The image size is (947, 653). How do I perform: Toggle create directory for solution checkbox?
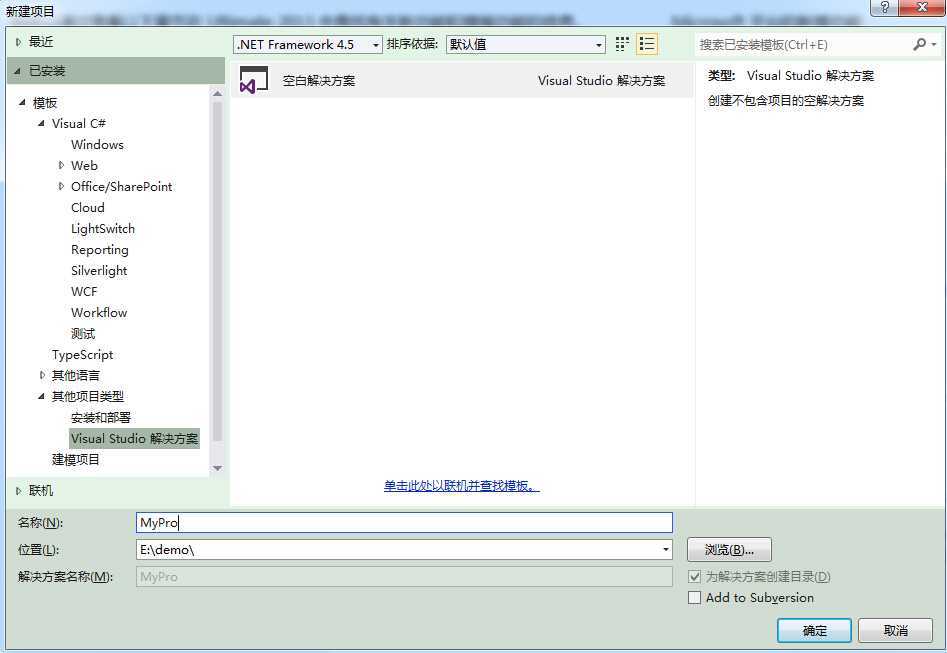[695, 576]
